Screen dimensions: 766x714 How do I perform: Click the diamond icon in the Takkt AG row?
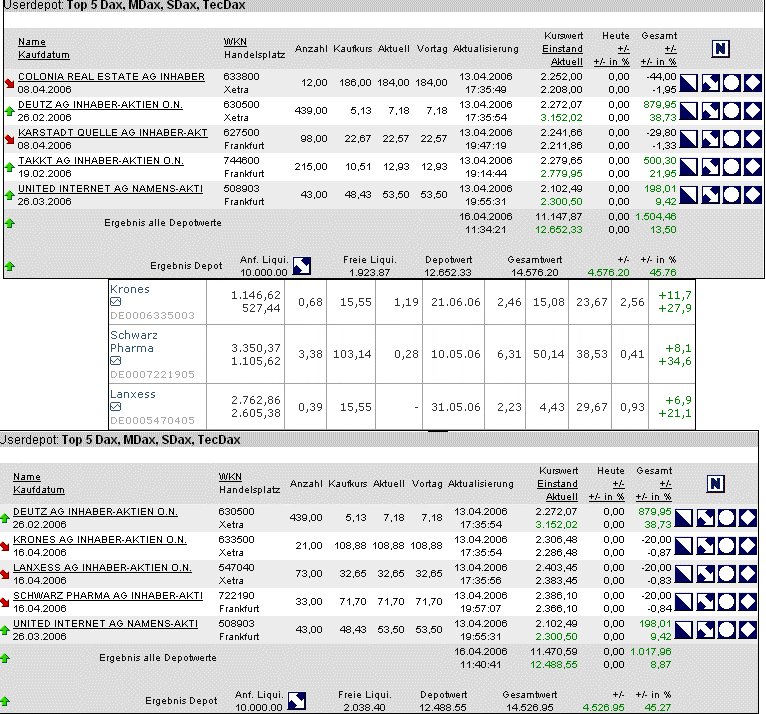753,167
